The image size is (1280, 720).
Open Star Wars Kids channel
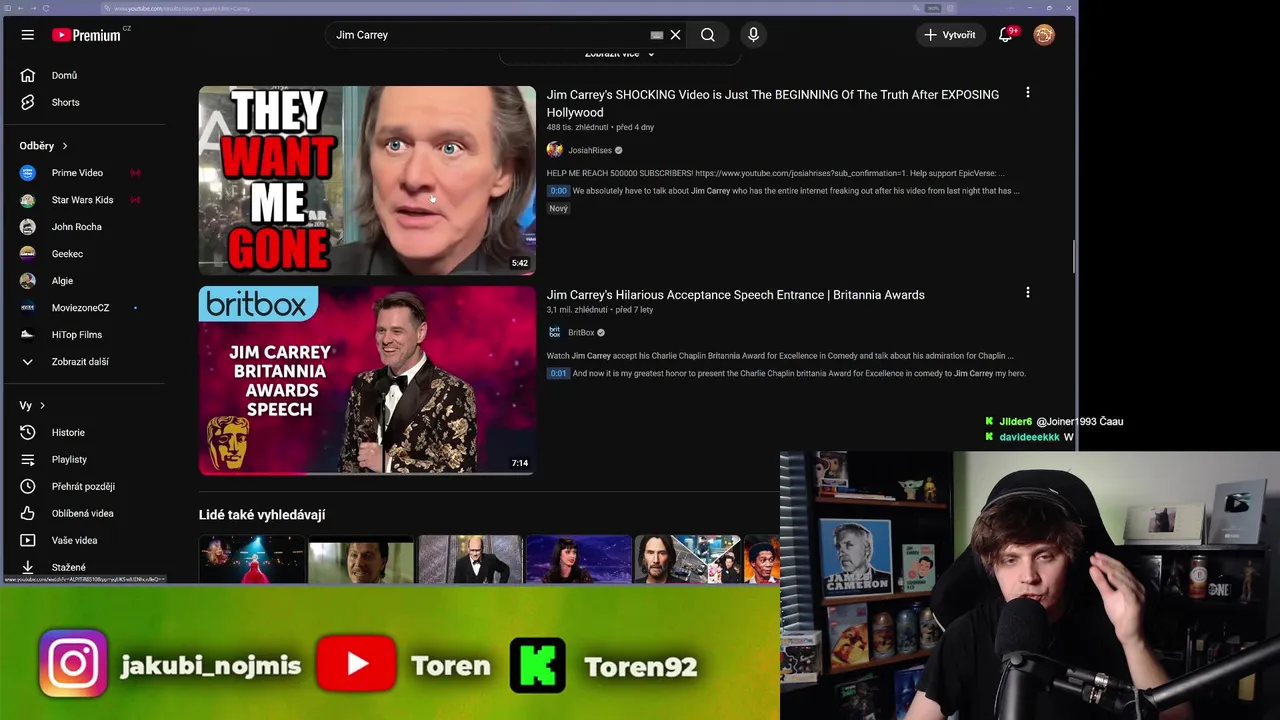tap(84, 200)
